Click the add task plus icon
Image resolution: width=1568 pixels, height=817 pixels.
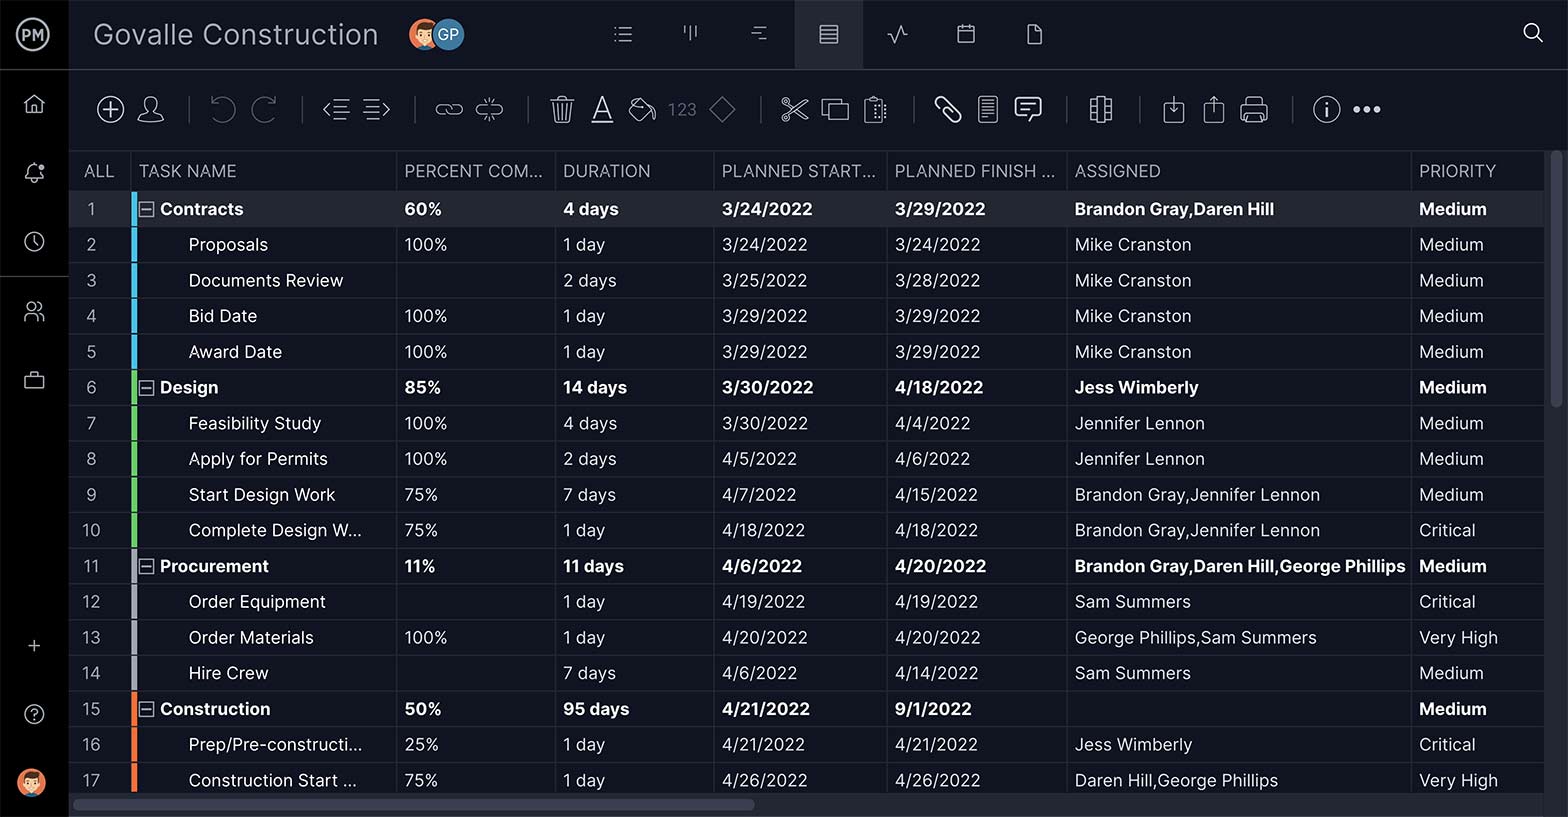110,110
